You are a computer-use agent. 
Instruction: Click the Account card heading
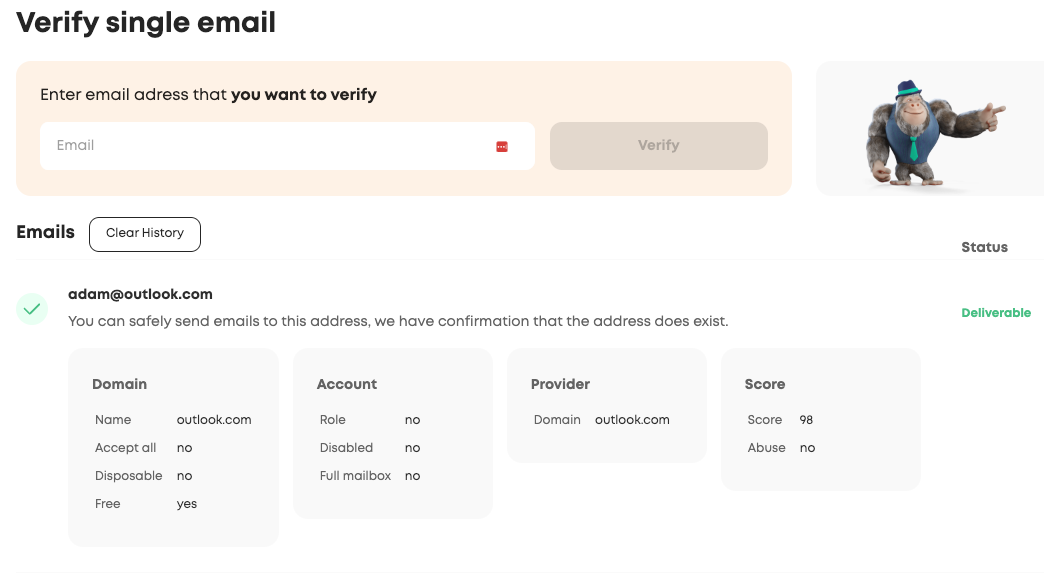point(346,384)
